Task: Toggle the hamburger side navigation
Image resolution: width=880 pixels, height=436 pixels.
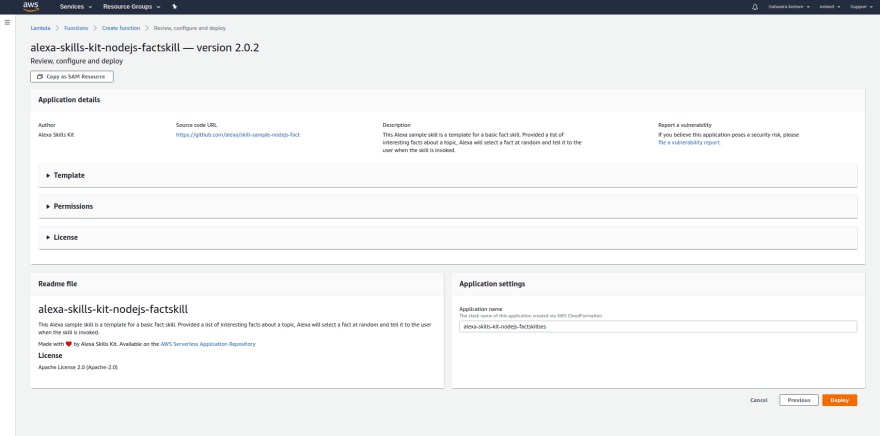Action: tap(7, 22)
